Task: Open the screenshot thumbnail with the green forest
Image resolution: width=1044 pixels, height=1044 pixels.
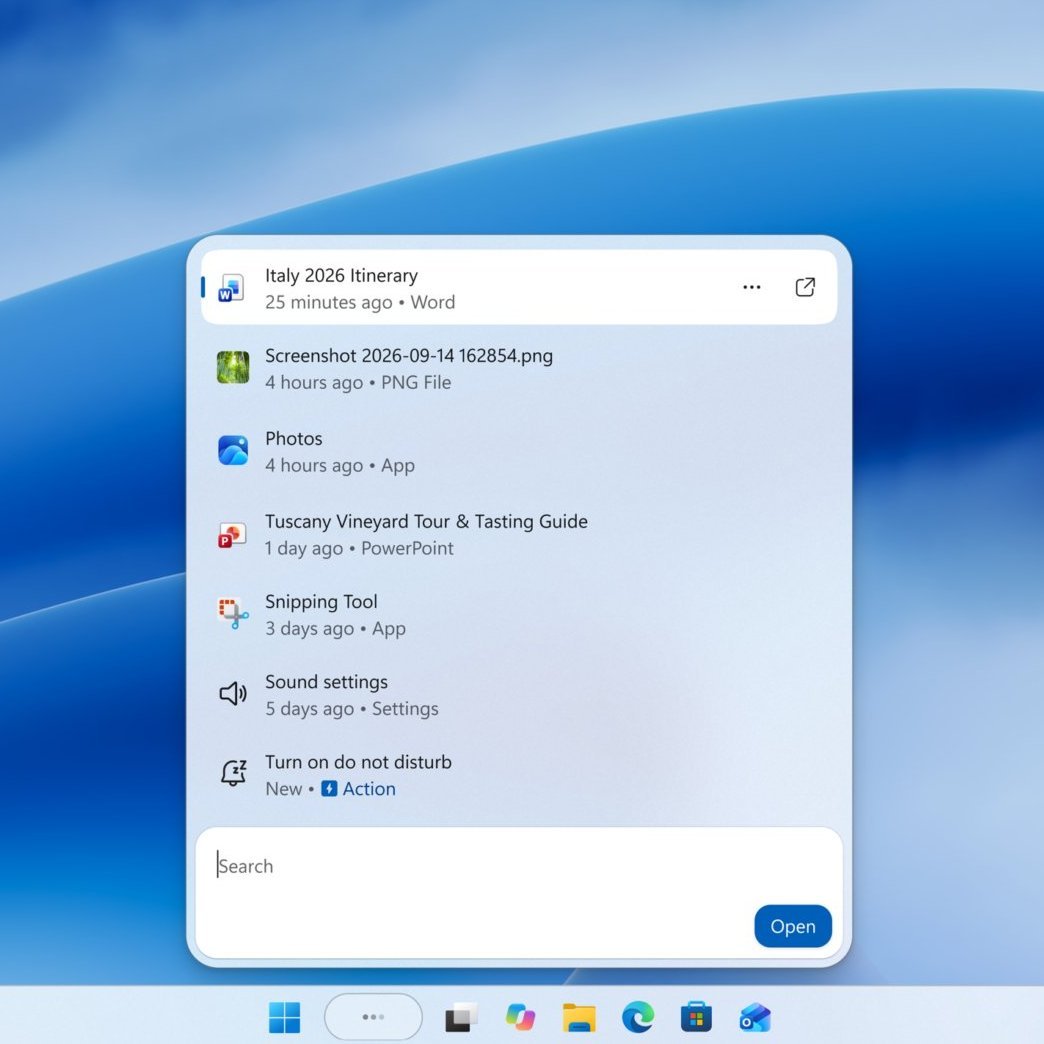Action: pyautogui.click(x=233, y=368)
